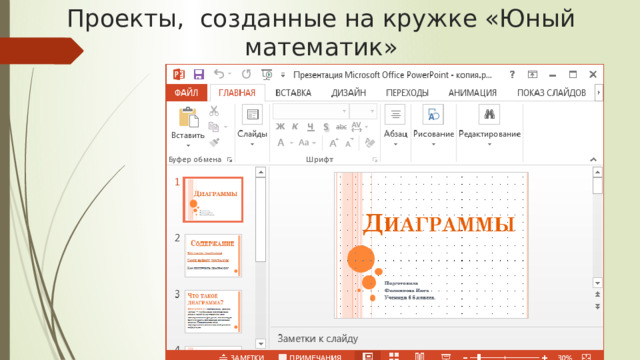The image size is (640, 360).
Task: Open Ribbon Display Options
Action: pos(533,74)
